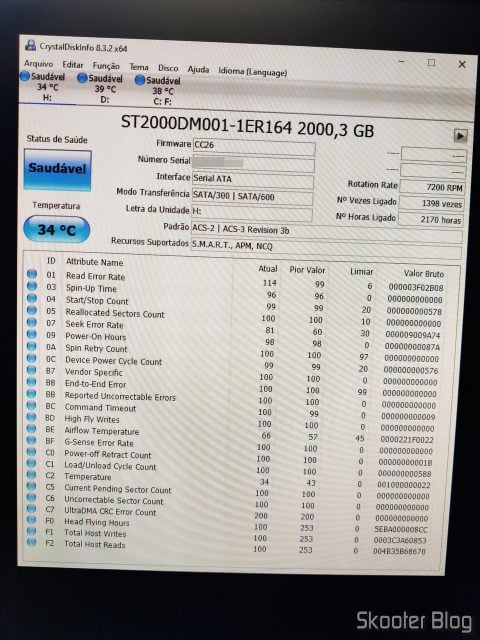Click status icon for Reallocated Sectors Count

pos(32,310)
